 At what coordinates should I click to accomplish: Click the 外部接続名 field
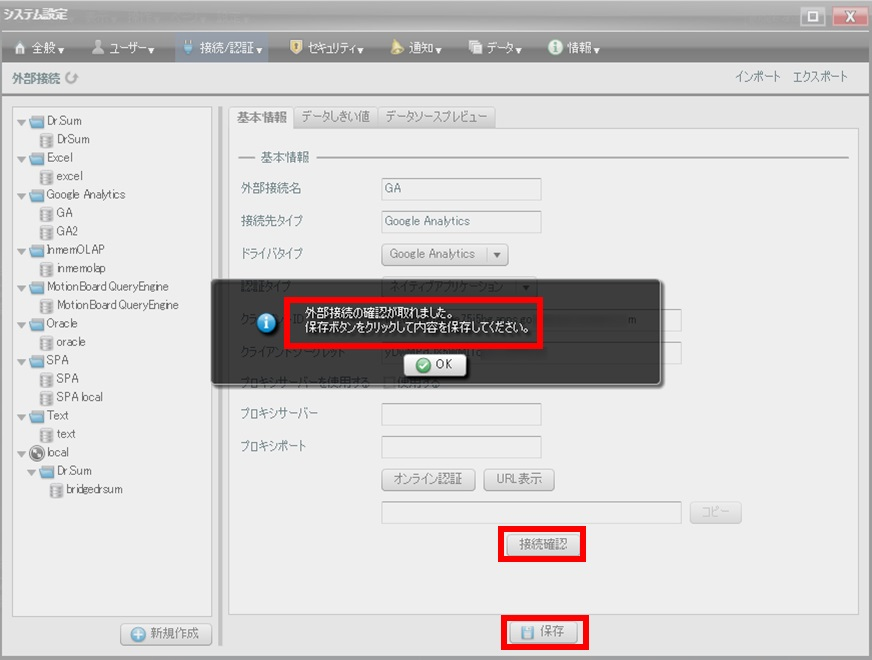(461, 189)
